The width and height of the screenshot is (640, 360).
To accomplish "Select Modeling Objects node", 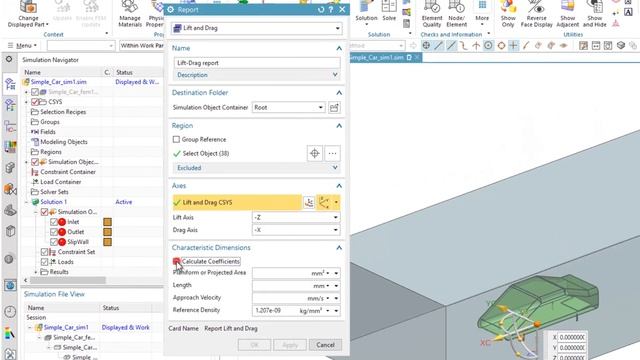I will (x=64, y=142).
